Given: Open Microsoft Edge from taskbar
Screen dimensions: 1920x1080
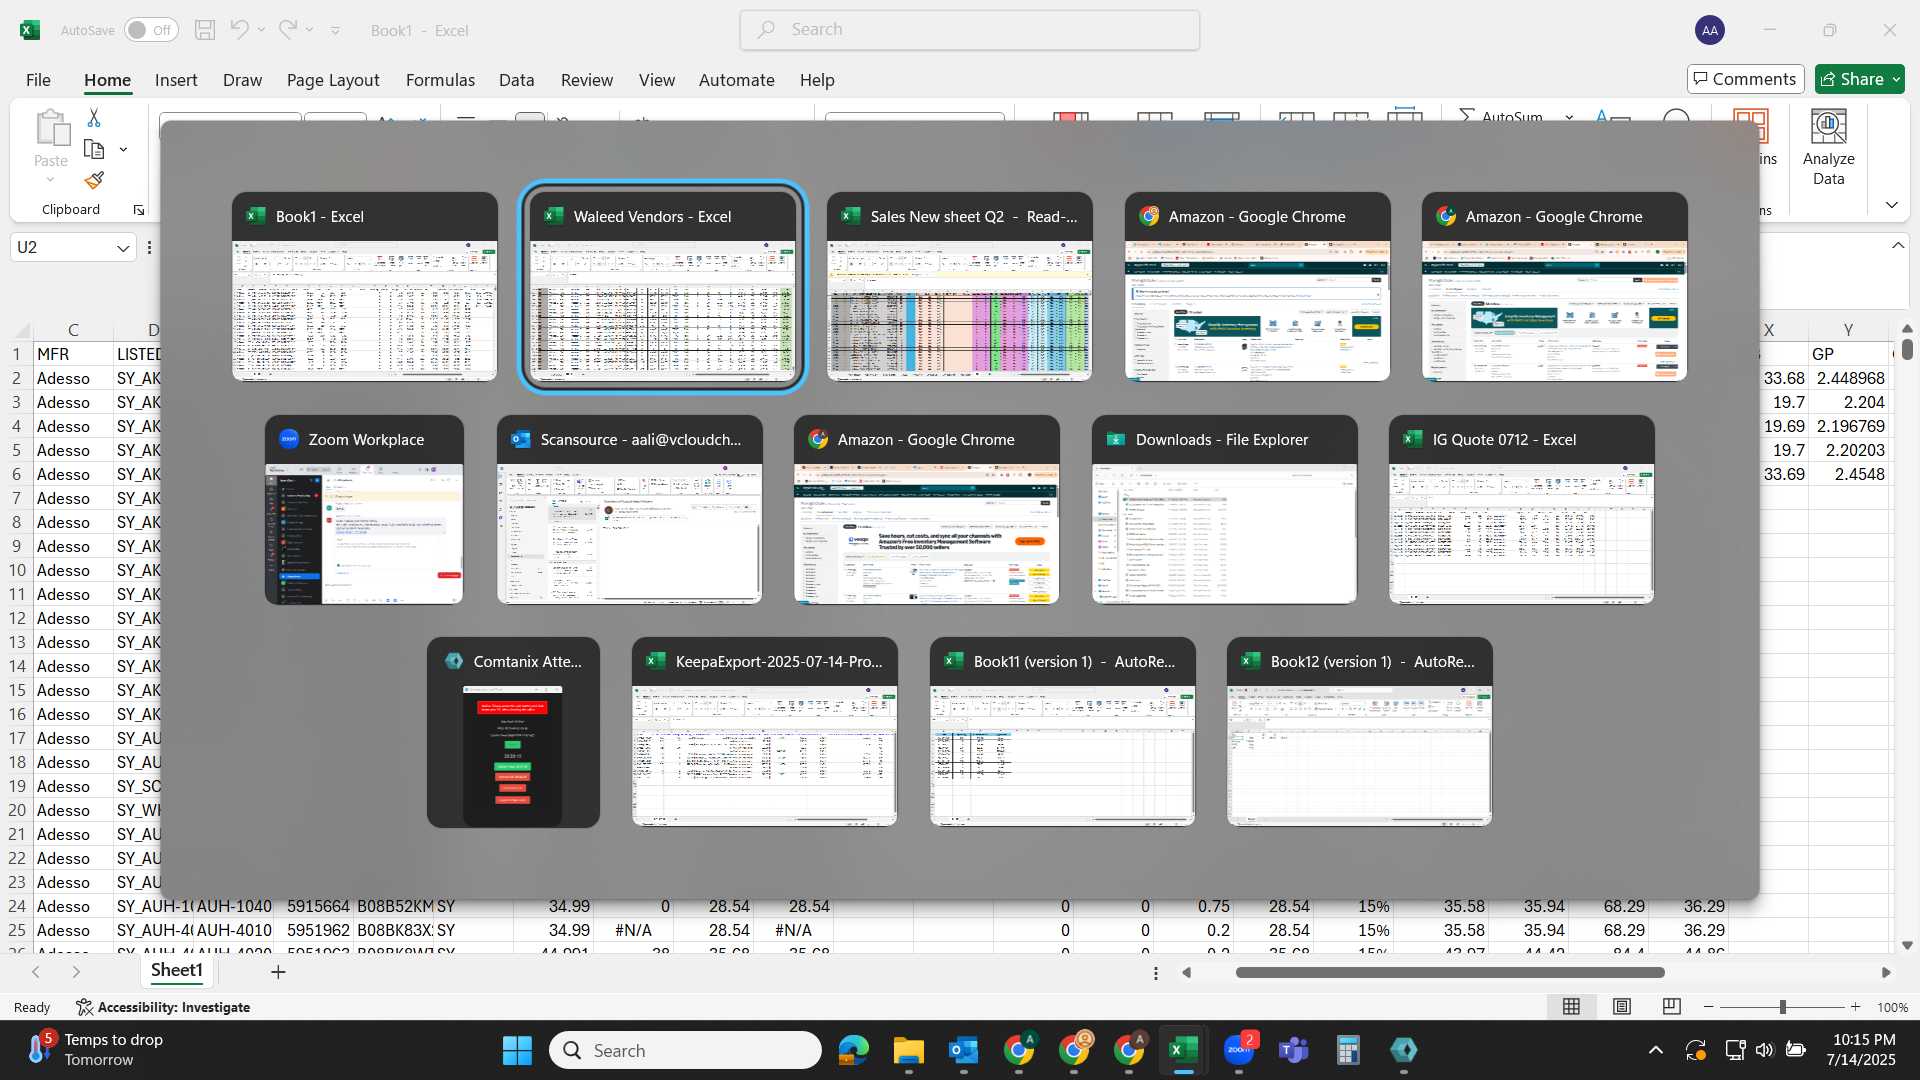Looking at the screenshot, I should (x=854, y=1050).
